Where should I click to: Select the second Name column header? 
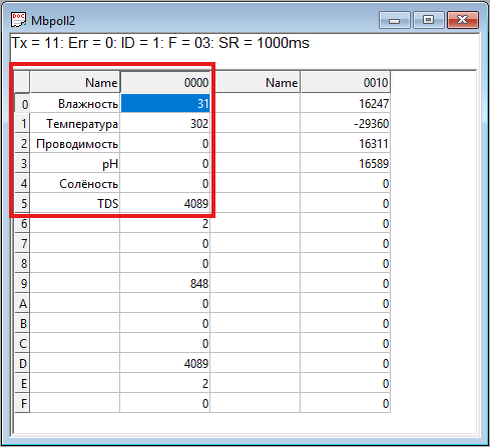(255, 82)
